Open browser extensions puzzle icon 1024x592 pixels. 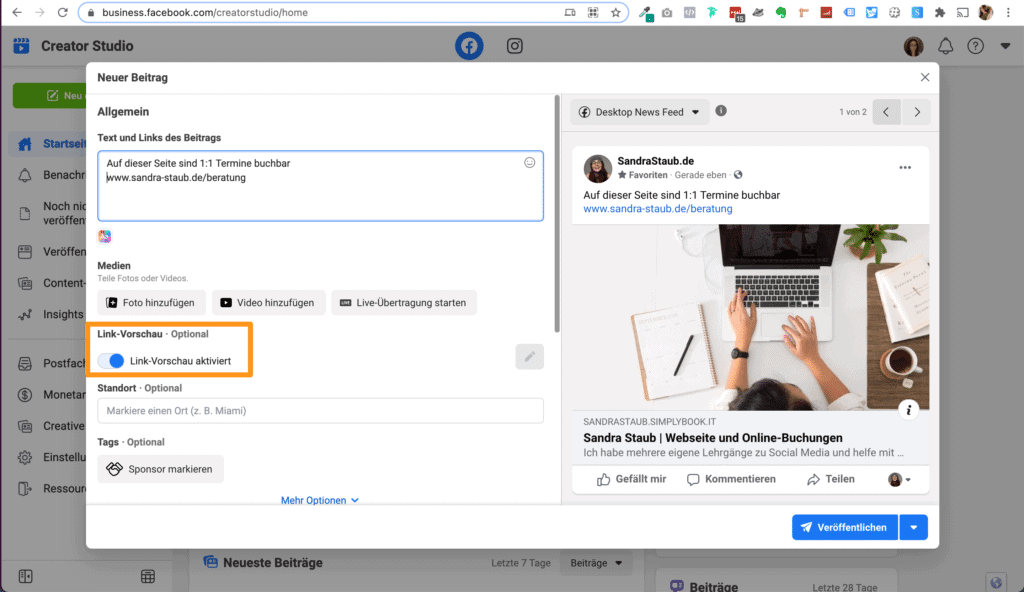(940, 12)
